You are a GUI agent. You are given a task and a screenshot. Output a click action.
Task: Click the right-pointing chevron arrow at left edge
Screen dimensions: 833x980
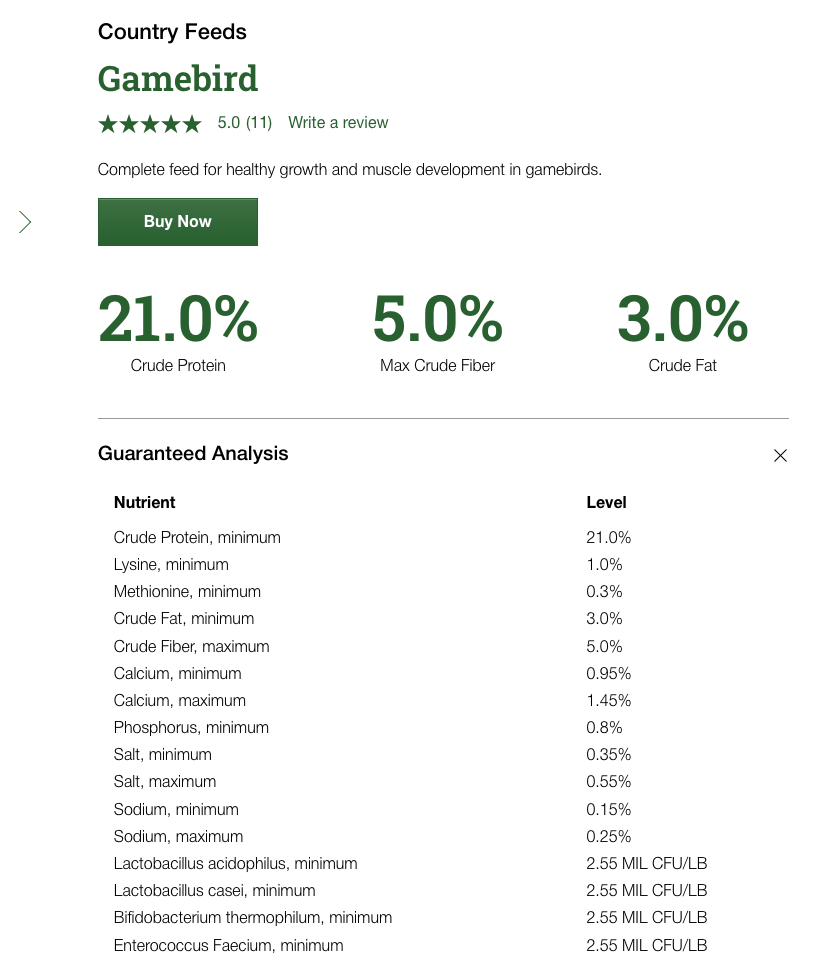[26, 222]
